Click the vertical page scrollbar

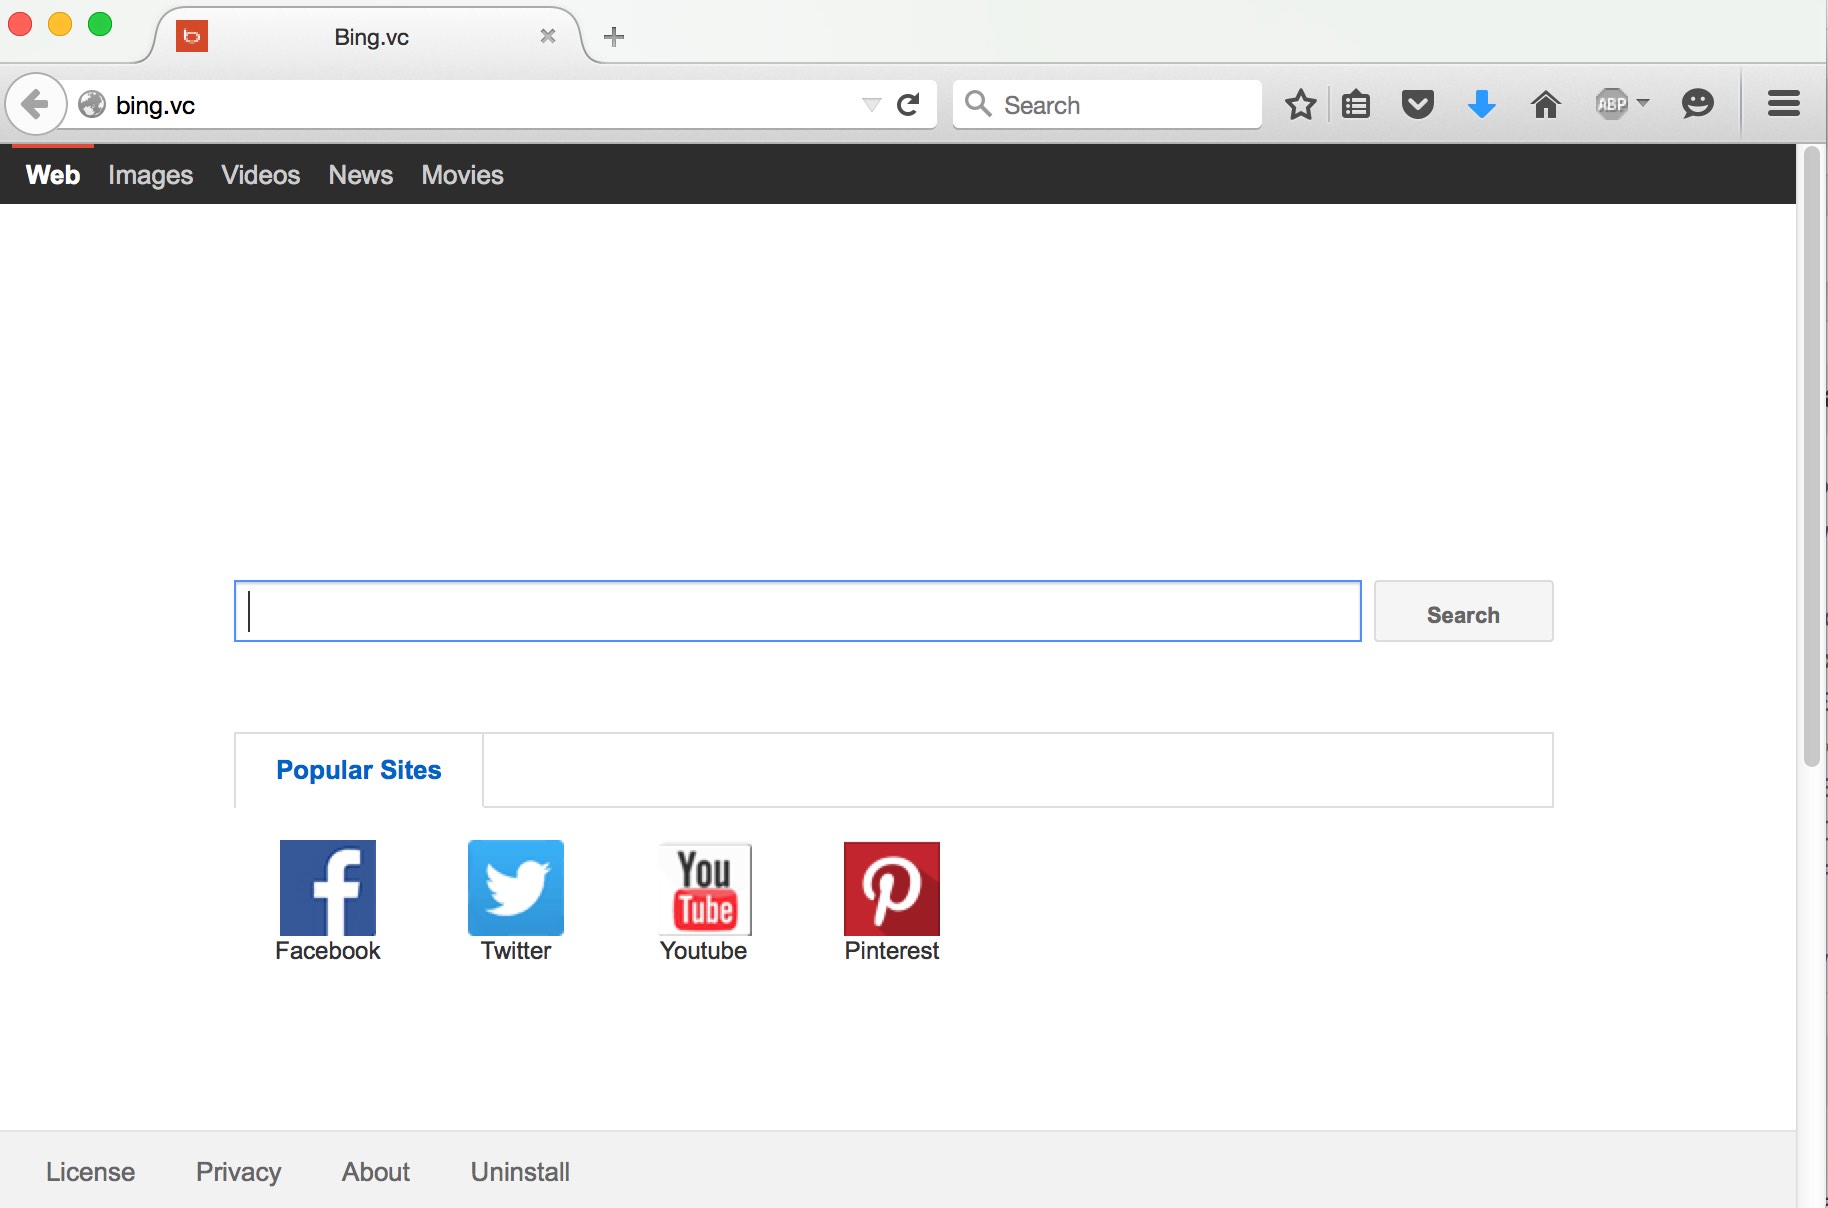point(1811,460)
